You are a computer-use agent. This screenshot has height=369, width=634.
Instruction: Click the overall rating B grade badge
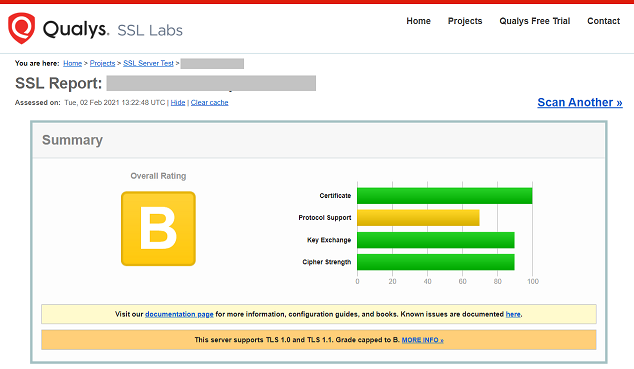(158, 228)
